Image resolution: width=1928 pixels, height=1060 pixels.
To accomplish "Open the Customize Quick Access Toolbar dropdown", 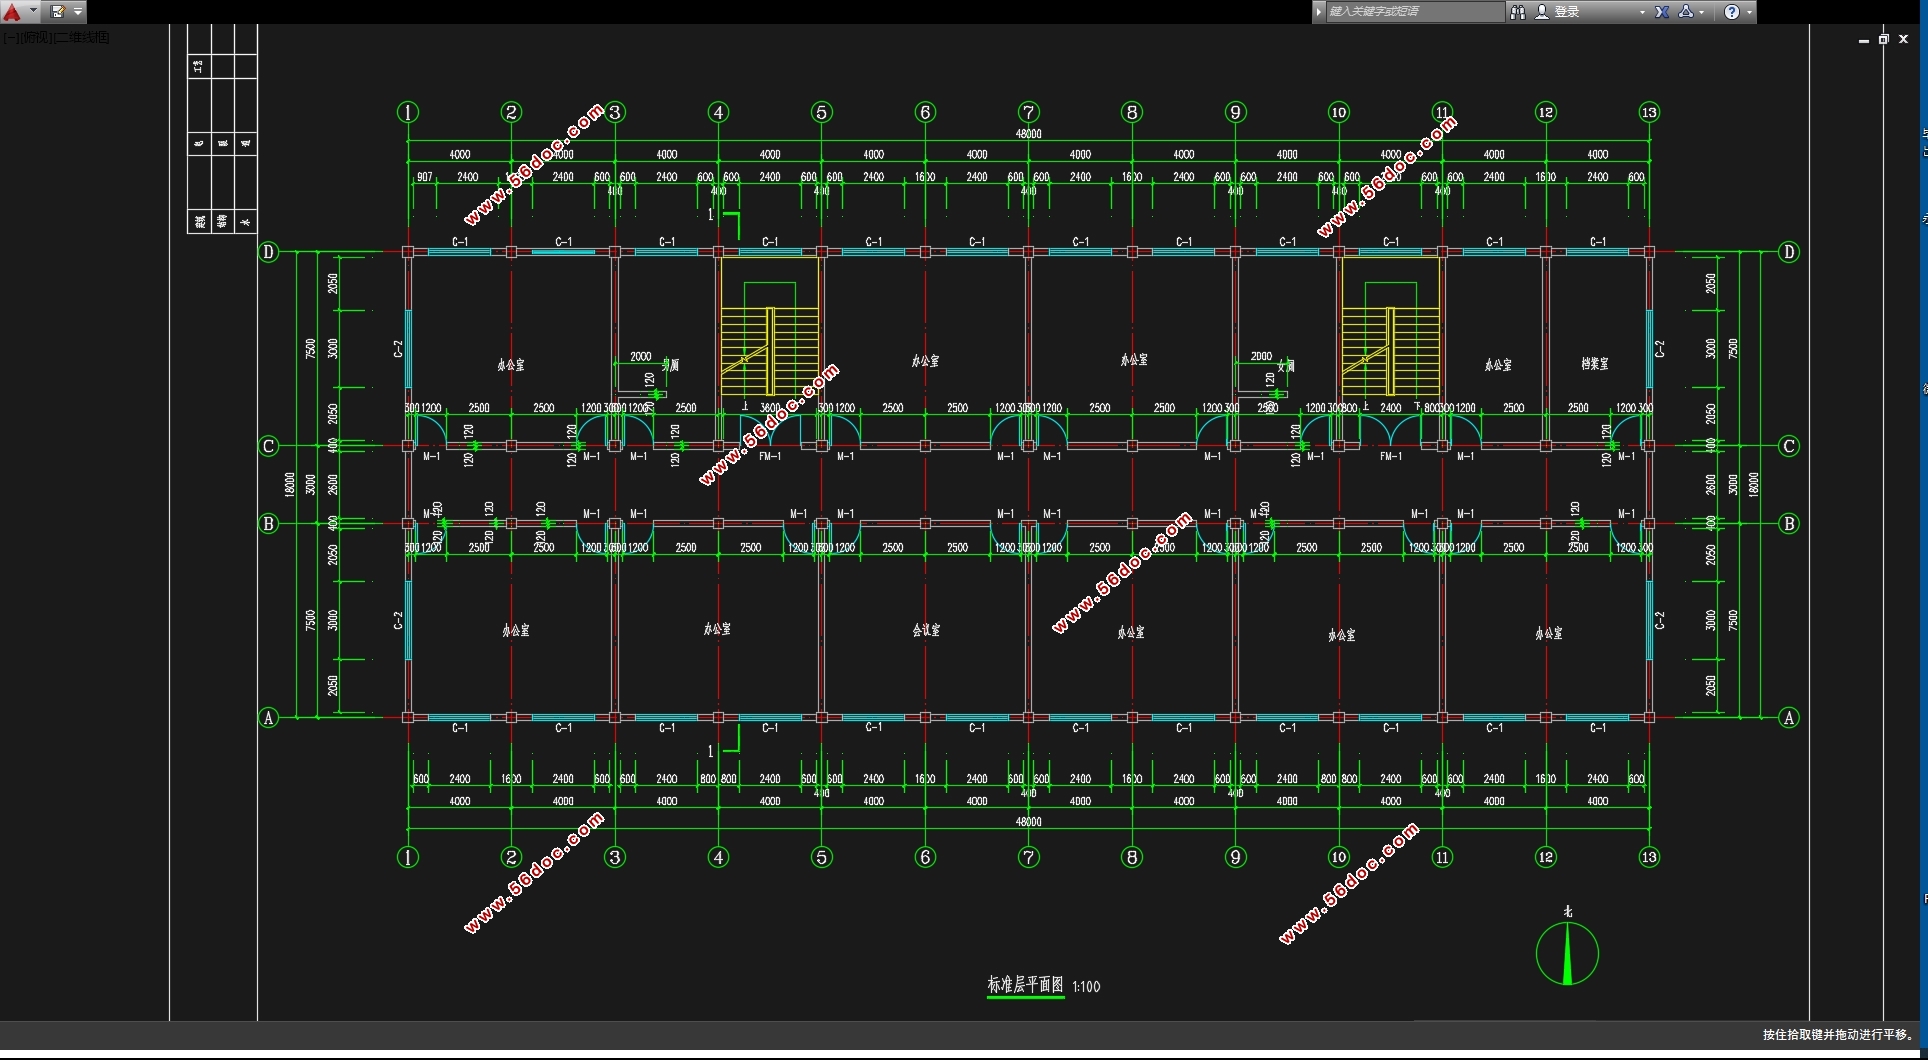I will pos(78,12).
